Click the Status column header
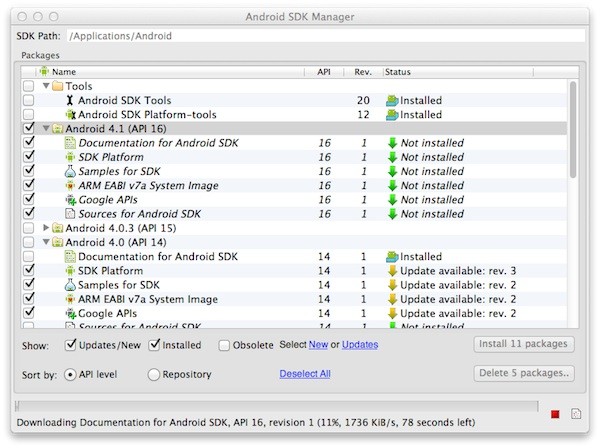Screen dimensions: 600x448 pos(458,72)
